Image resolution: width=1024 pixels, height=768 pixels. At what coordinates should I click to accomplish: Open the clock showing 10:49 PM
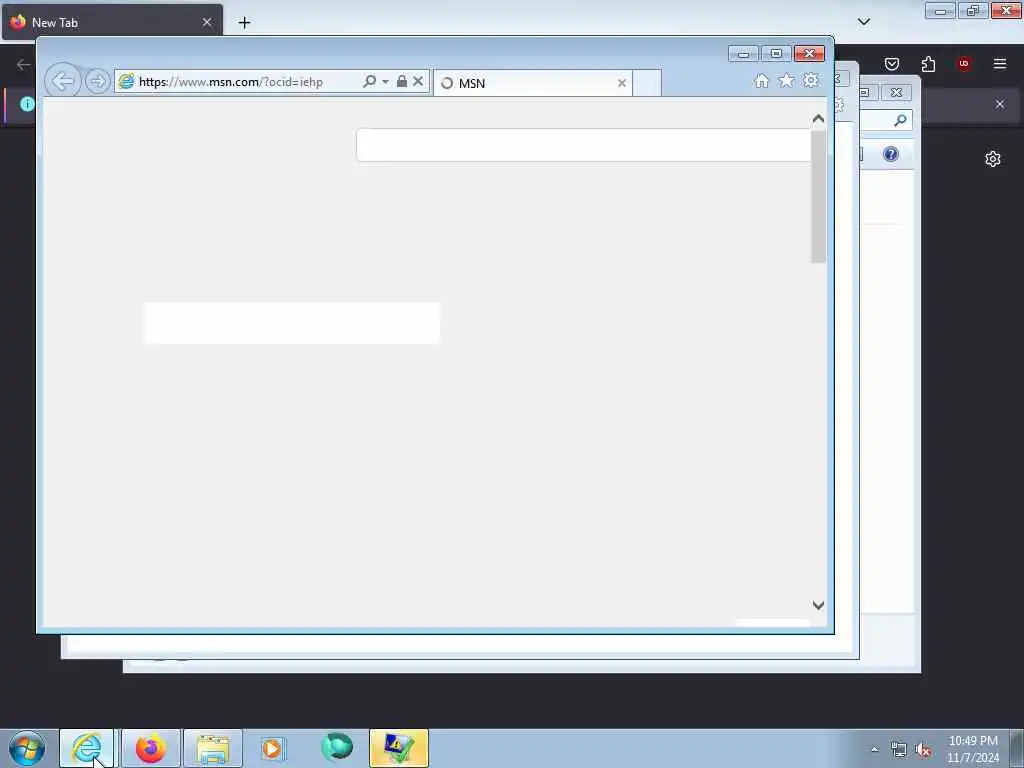click(x=973, y=749)
